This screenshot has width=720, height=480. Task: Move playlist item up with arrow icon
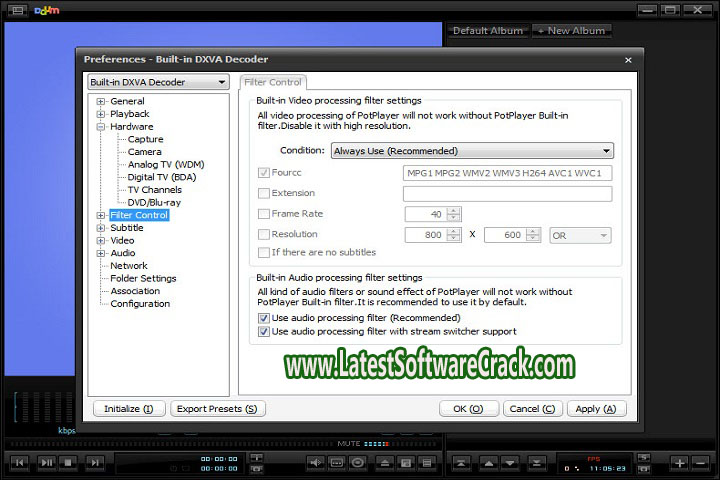point(488,462)
